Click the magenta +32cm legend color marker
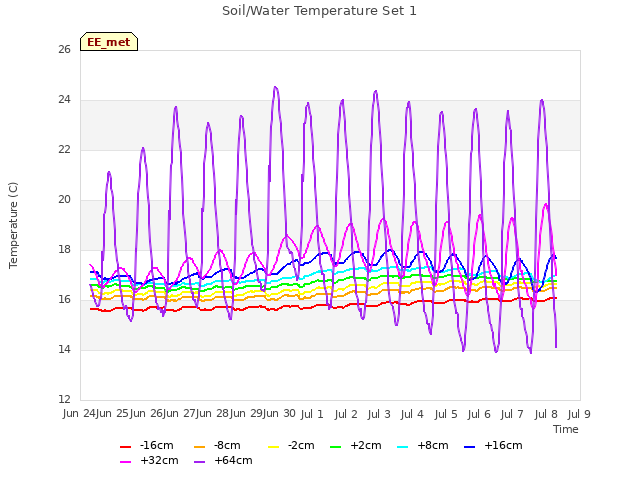The height and width of the screenshot is (480, 640). (125, 462)
